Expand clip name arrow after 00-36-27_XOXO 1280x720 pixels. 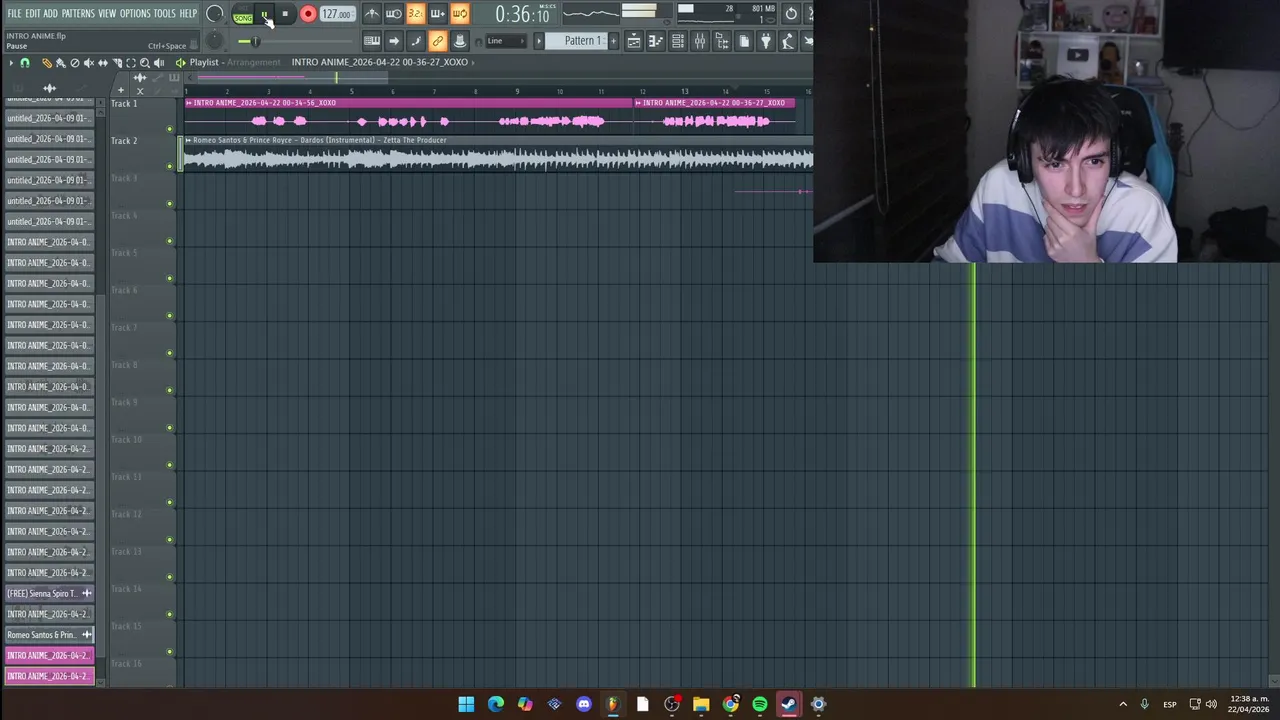click(473, 62)
